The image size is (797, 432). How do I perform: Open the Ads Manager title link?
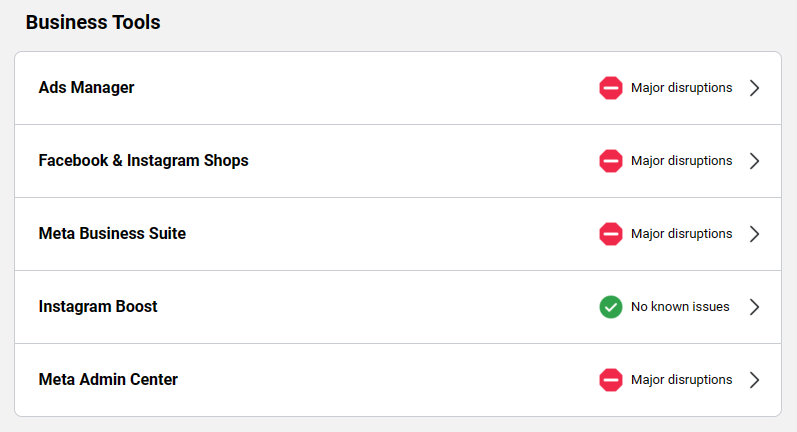86,88
